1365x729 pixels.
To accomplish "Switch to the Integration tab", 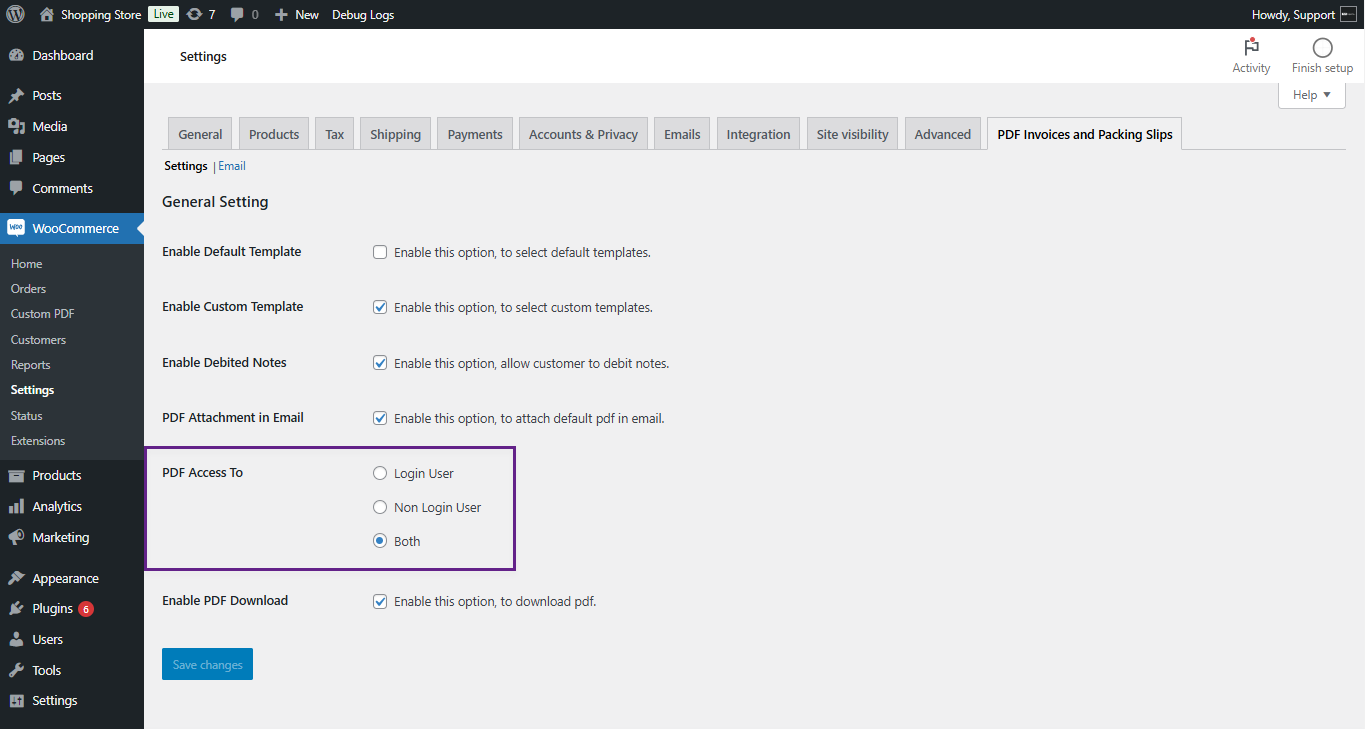I will [x=758, y=134].
